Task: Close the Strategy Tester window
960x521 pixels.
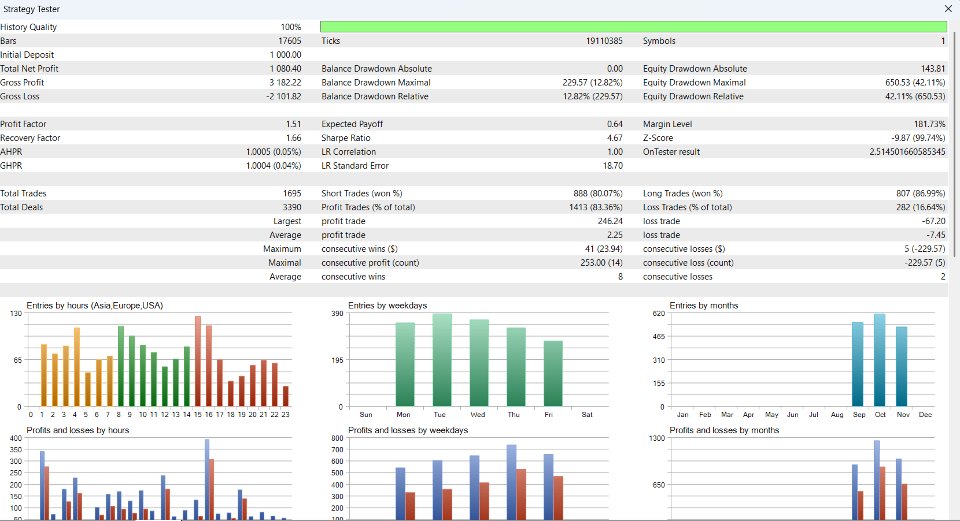Action: pos(948,9)
